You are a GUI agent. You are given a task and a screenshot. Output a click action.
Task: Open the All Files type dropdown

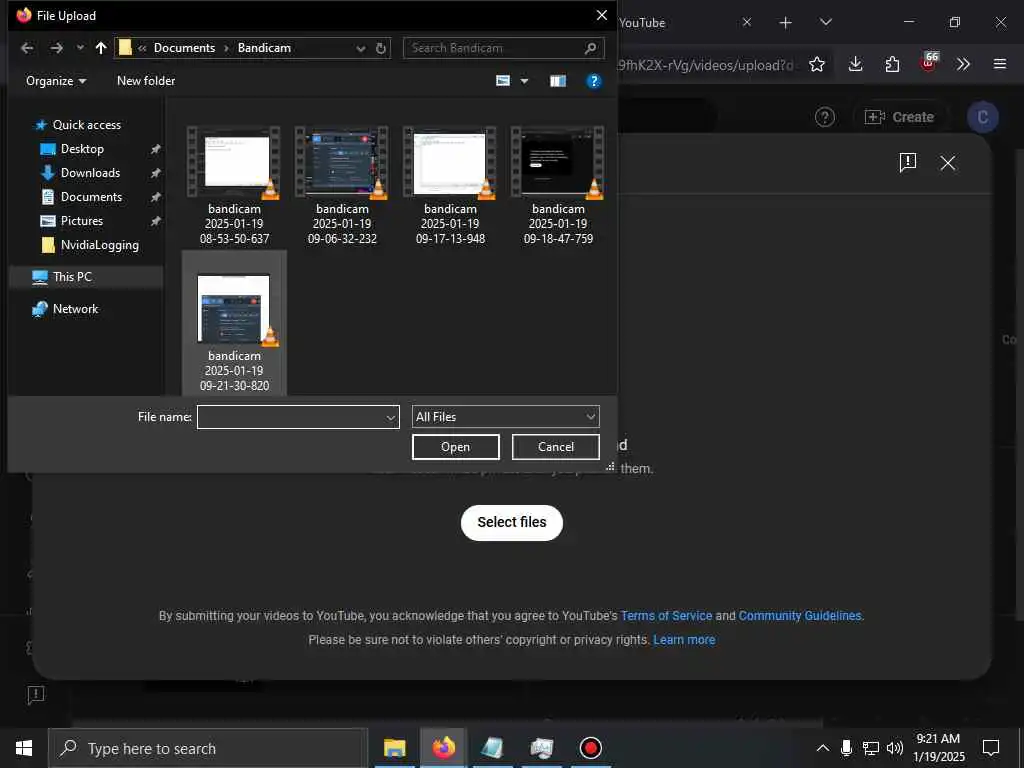click(505, 417)
